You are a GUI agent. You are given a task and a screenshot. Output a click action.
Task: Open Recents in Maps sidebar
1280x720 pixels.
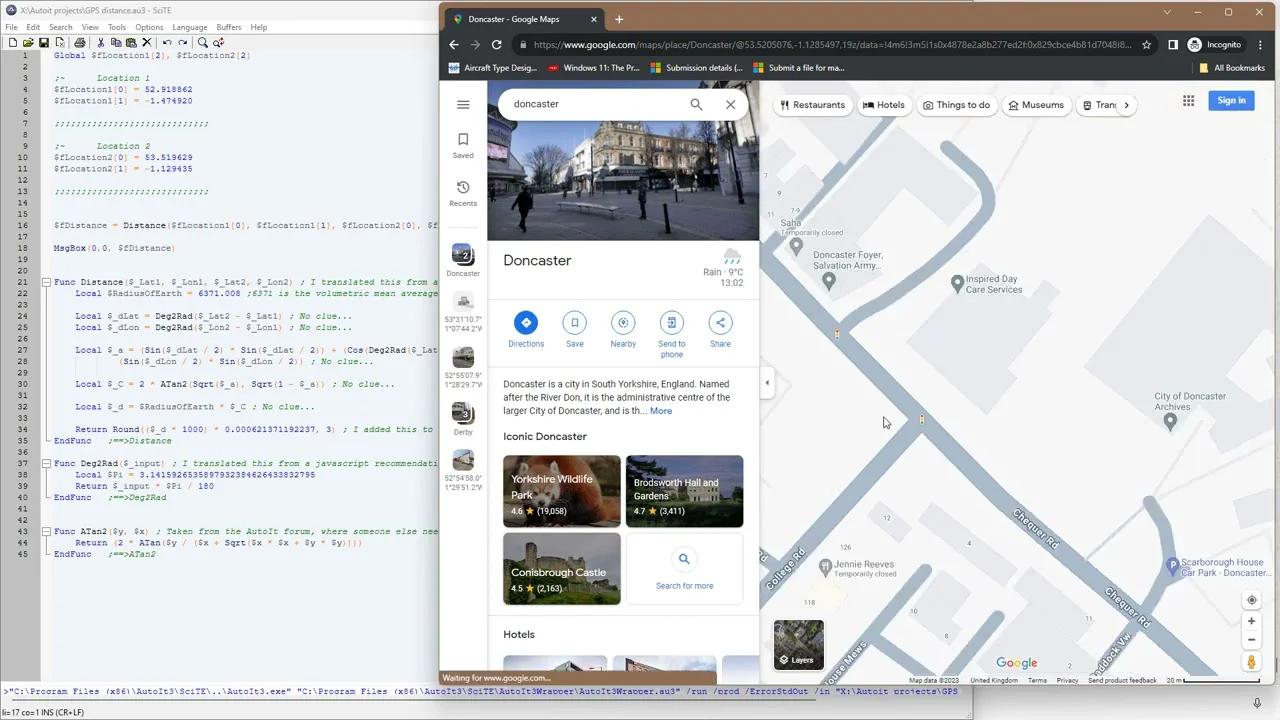click(463, 193)
